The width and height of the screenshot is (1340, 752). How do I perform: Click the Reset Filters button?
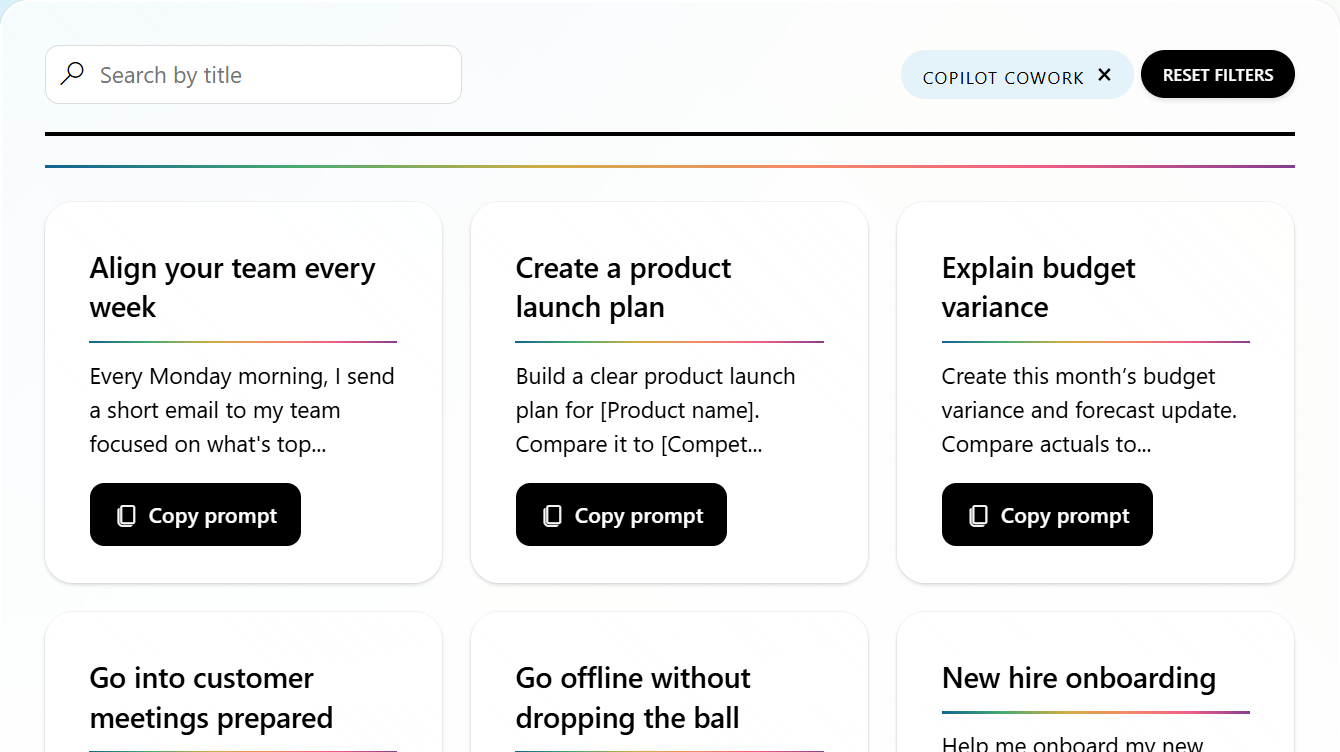coord(1218,75)
